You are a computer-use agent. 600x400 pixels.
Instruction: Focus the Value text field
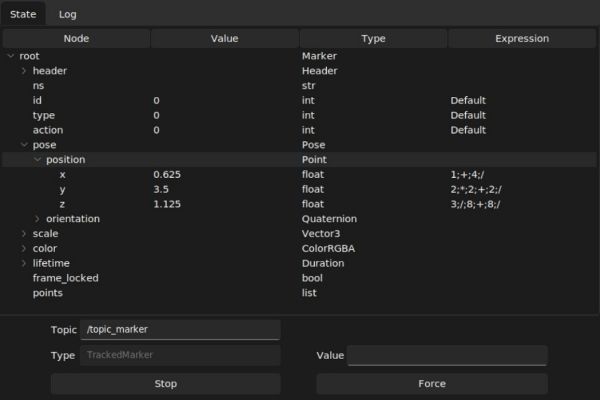[447, 356]
